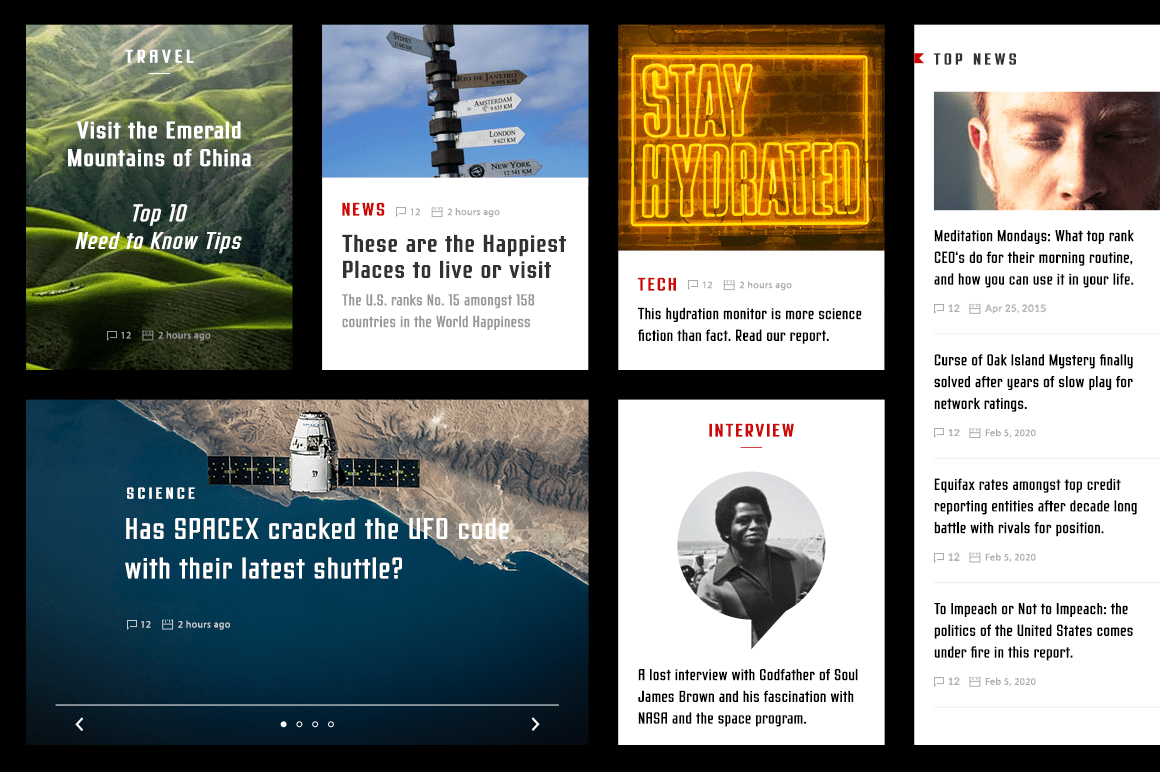Click the Top 10 Need to Know Tips text
Image resolution: width=1160 pixels, height=772 pixels.
[x=158, y=227]
